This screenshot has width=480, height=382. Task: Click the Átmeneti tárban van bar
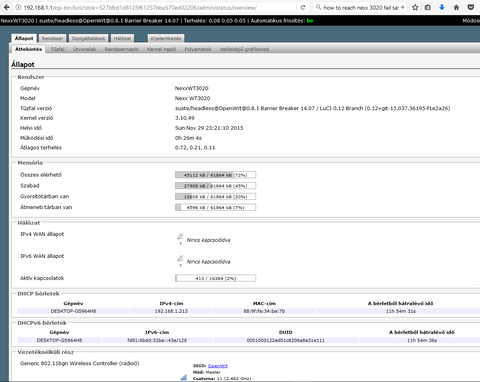point(215,207)
